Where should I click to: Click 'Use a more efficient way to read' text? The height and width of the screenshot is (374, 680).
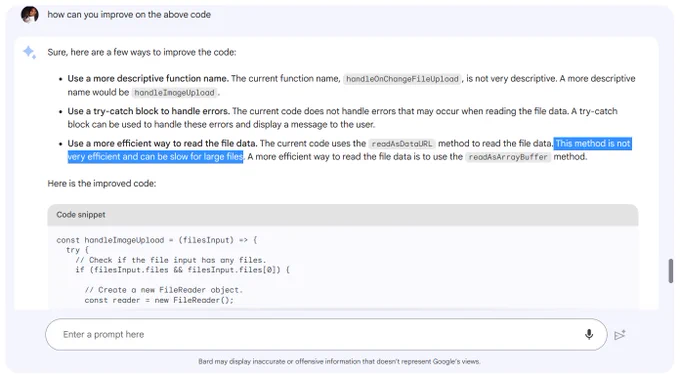click(x=162, y=144)
